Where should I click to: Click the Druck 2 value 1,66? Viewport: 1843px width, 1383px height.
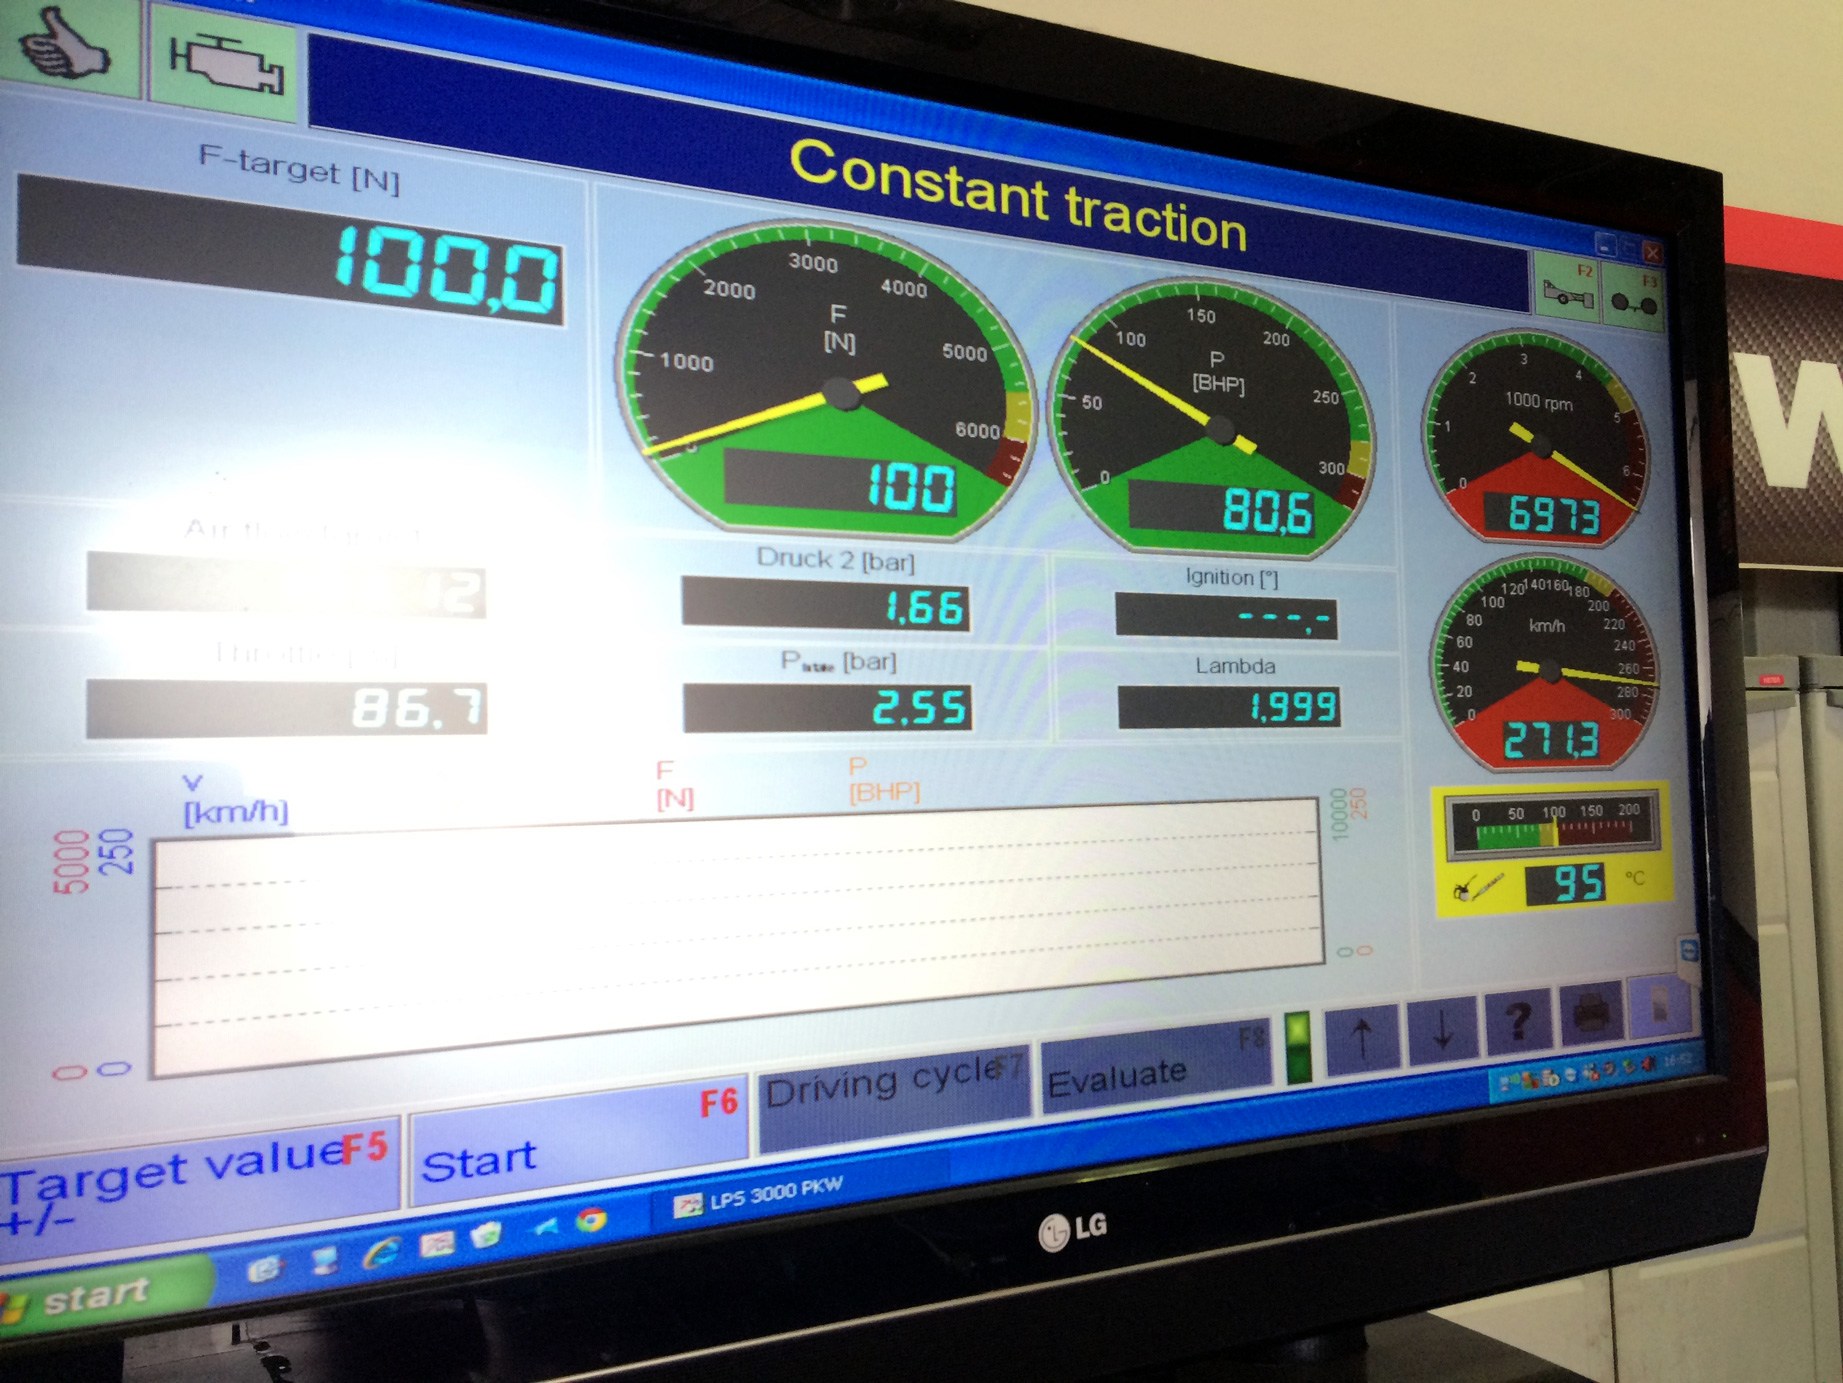[826, 605]
